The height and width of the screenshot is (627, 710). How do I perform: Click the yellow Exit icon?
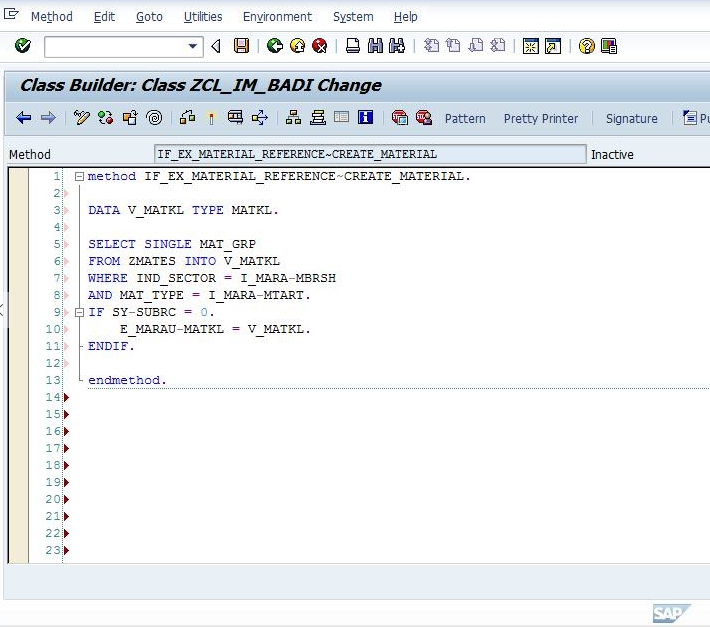297,46
